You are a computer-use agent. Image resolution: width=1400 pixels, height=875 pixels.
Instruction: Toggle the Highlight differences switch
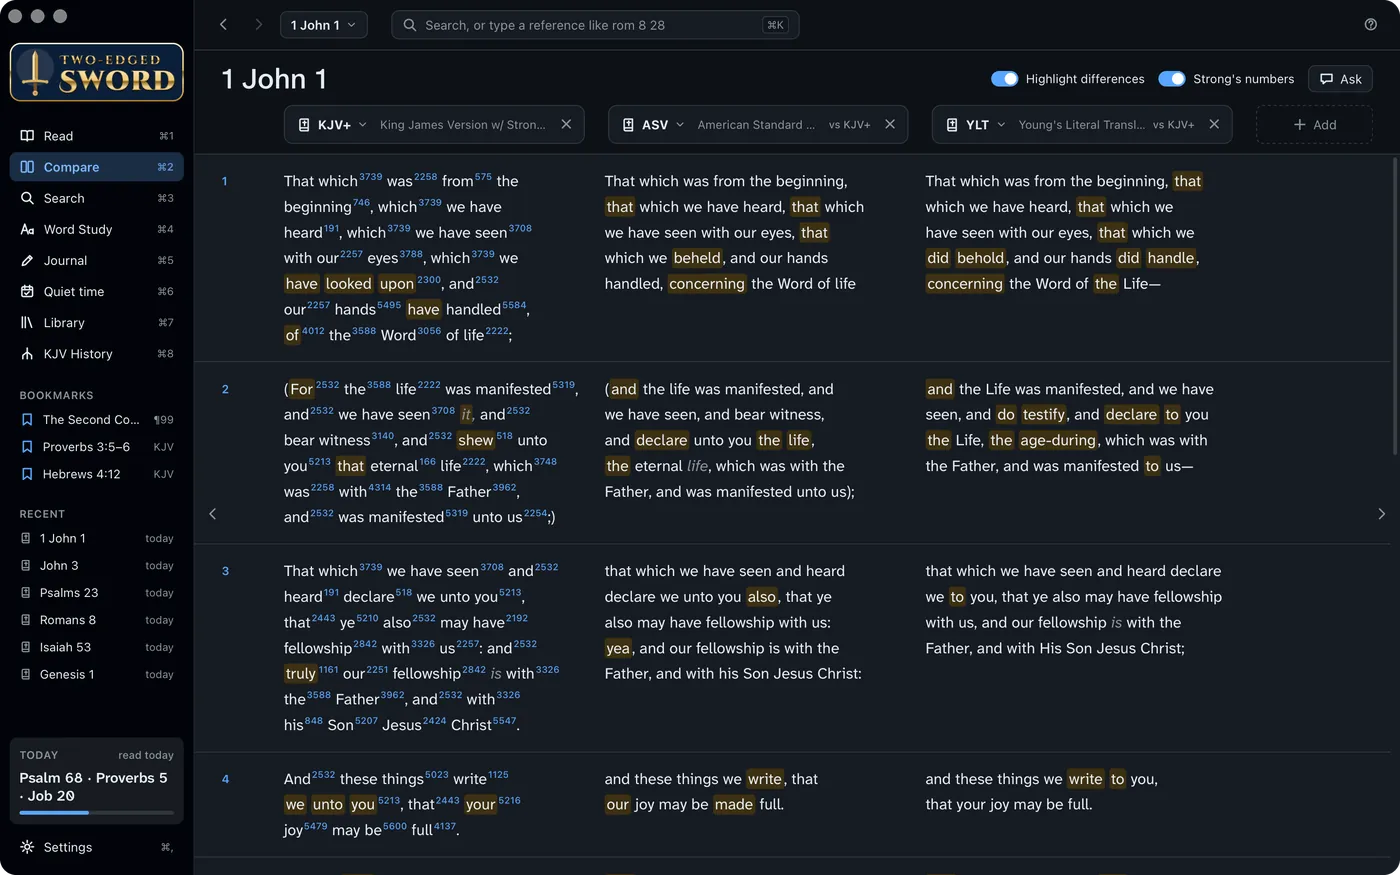1004,79
